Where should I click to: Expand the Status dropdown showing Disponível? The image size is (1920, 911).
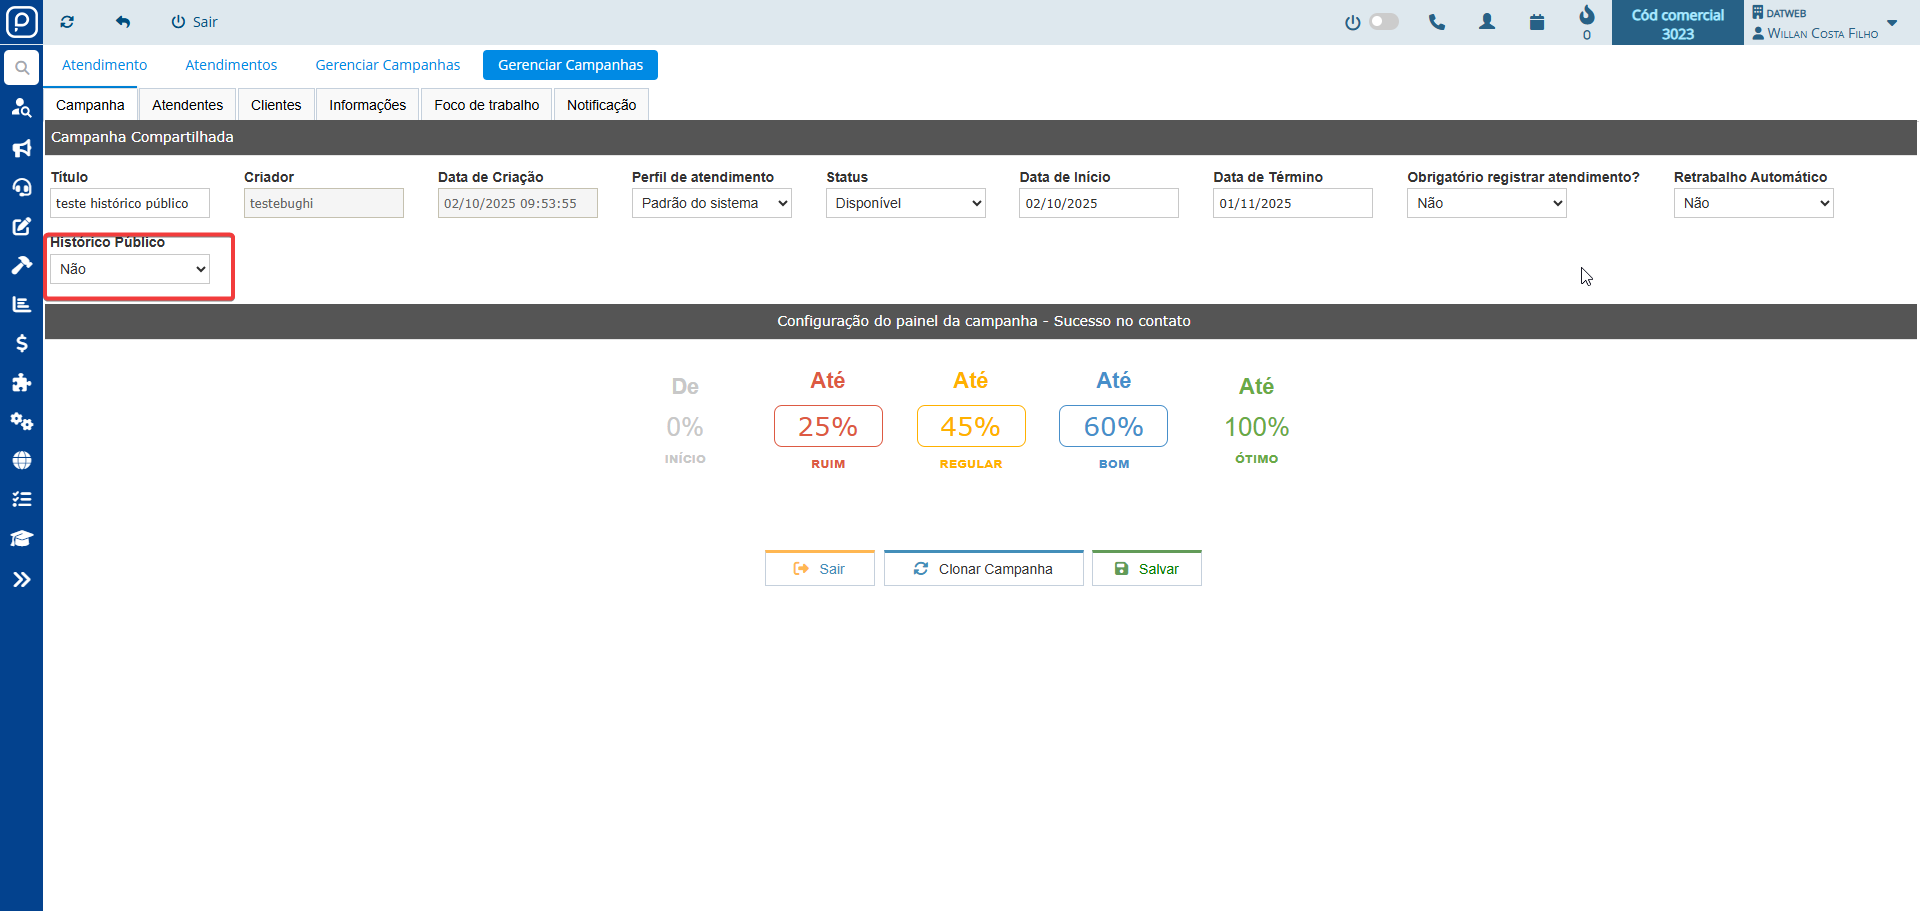(x=905, y=203)
